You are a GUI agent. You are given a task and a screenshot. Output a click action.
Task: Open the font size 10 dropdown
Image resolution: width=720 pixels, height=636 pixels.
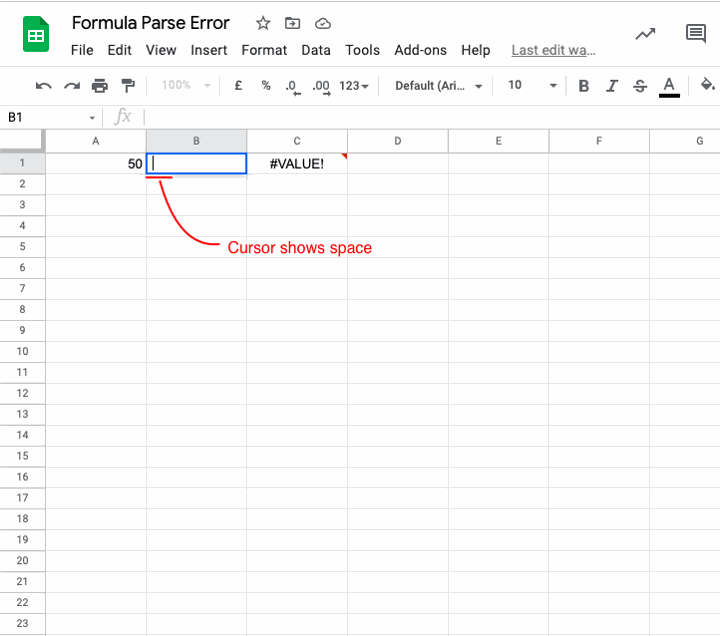[532, 85]
